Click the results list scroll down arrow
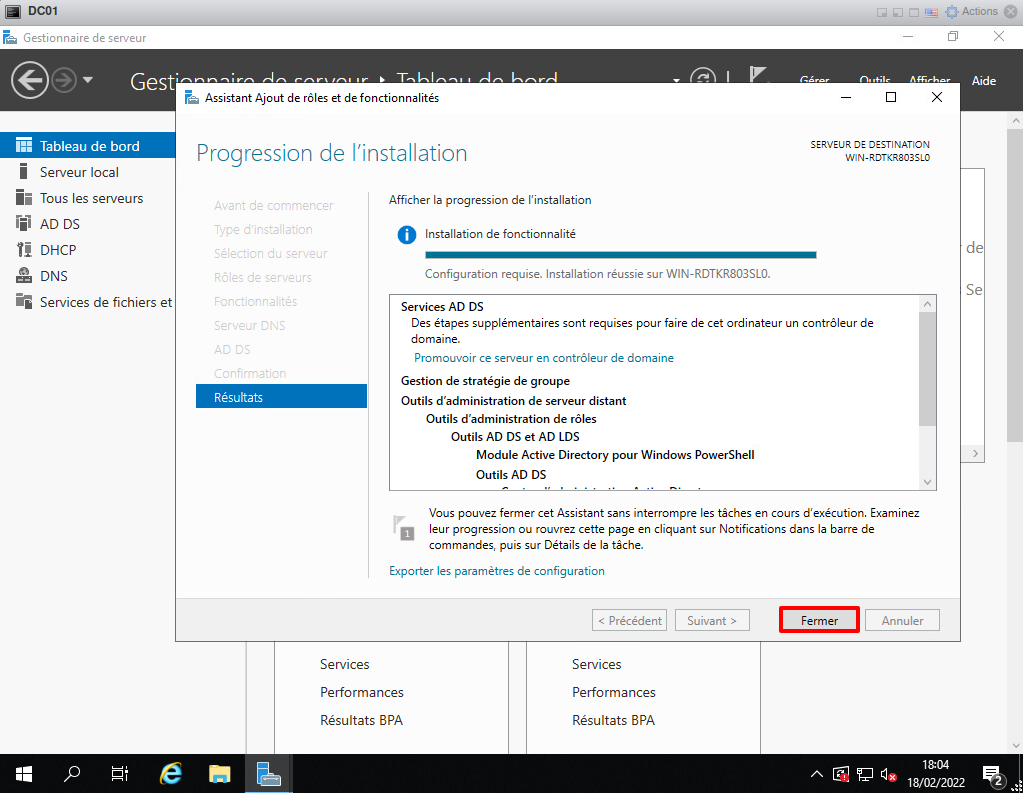The width and height of the screenshot is (1023, 793). (927, 481)
